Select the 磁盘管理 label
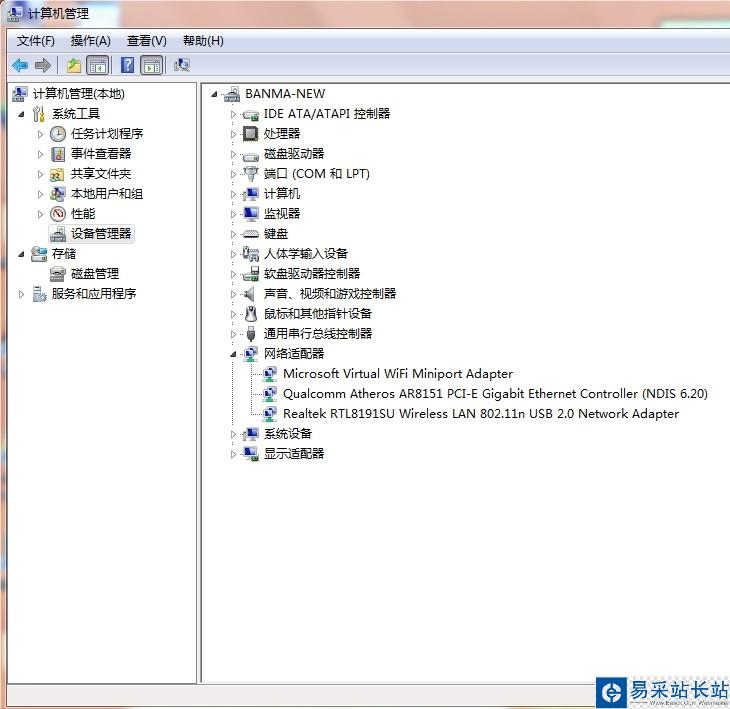The height and width of the screenshot is (709, 730). [x=95, y=274]
